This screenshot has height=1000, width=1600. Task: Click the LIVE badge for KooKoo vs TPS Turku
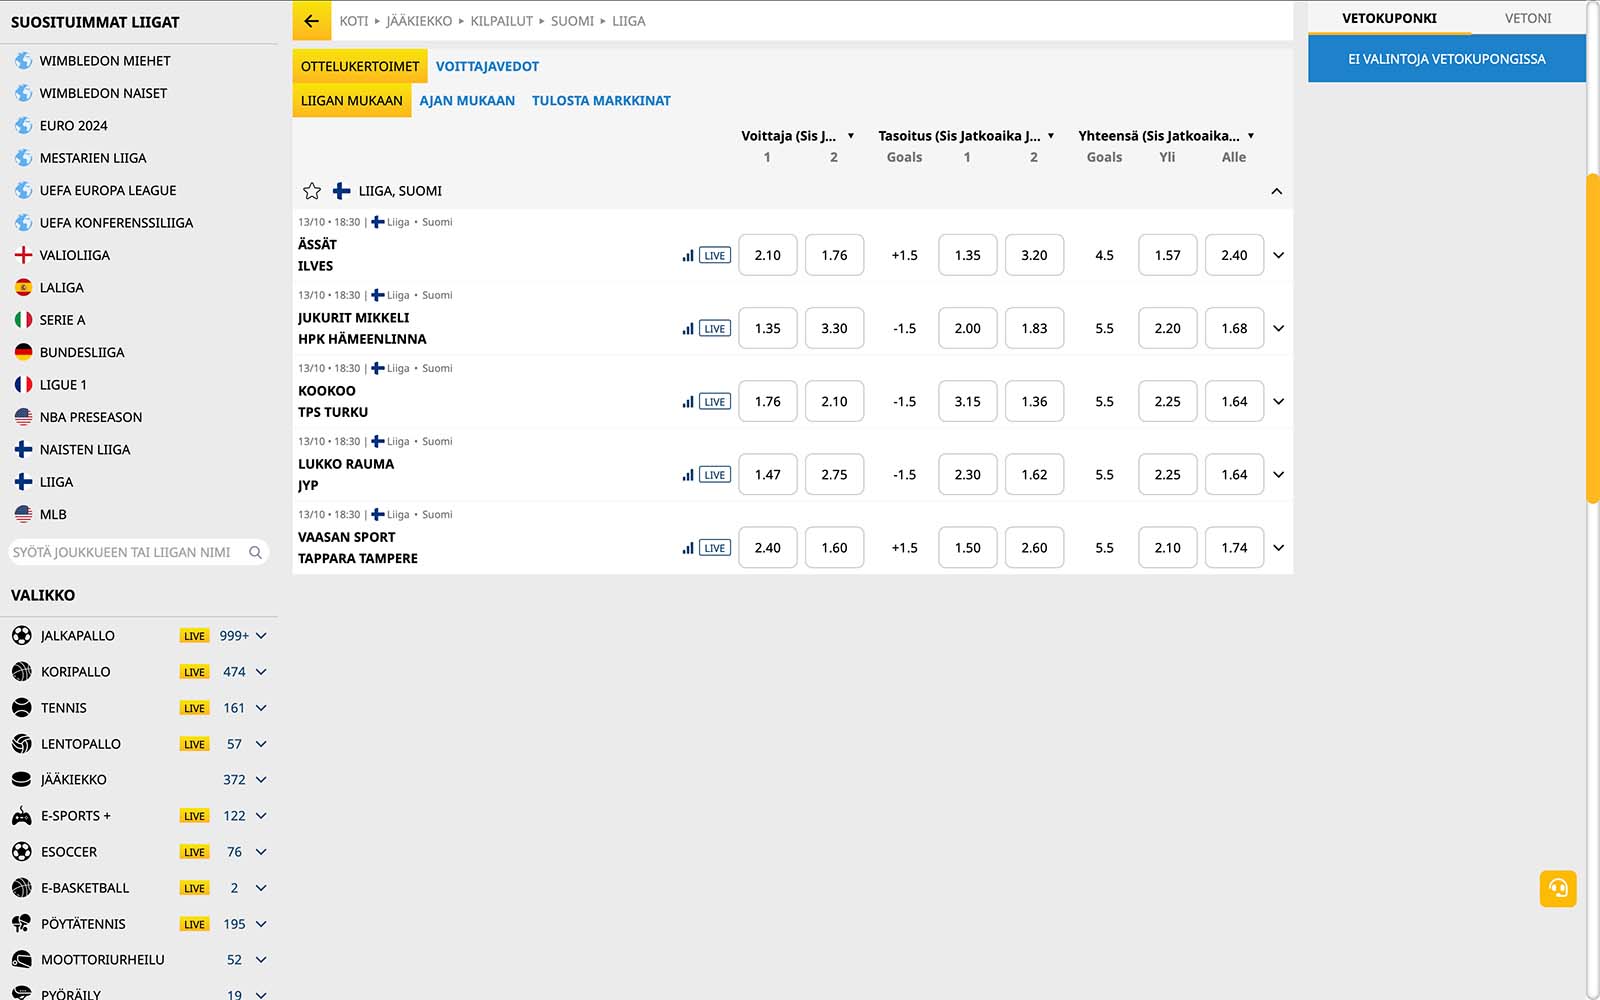click(714, 402)
